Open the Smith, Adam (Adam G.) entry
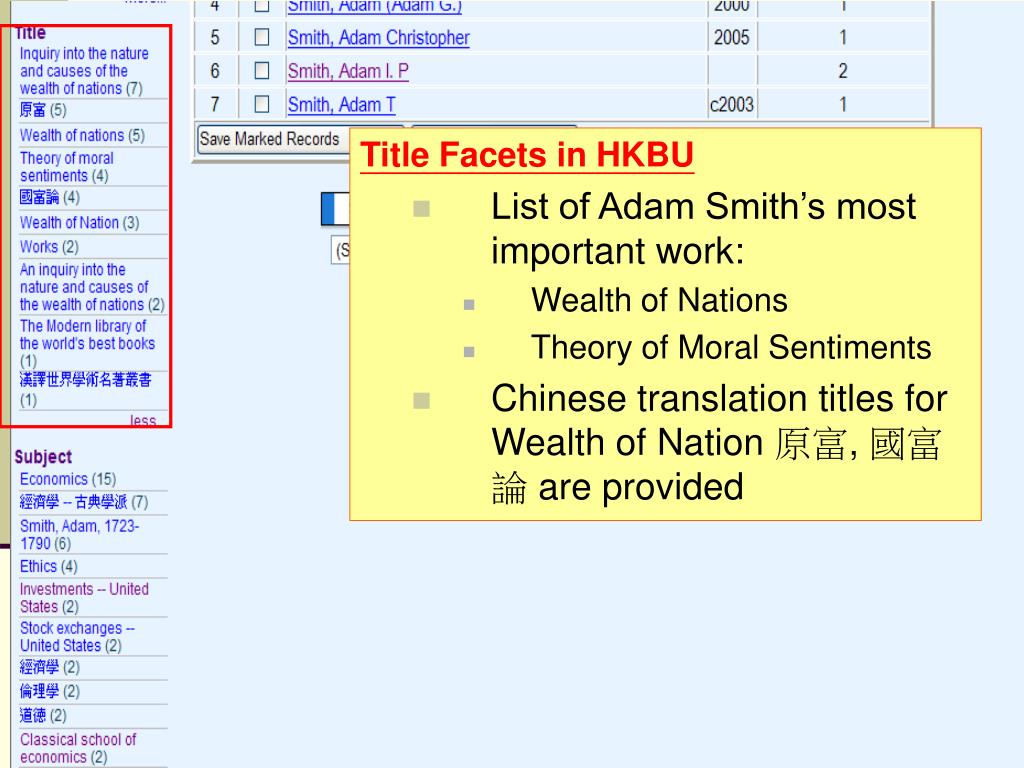Screen dimensions: 1024x768 (374, 7)
